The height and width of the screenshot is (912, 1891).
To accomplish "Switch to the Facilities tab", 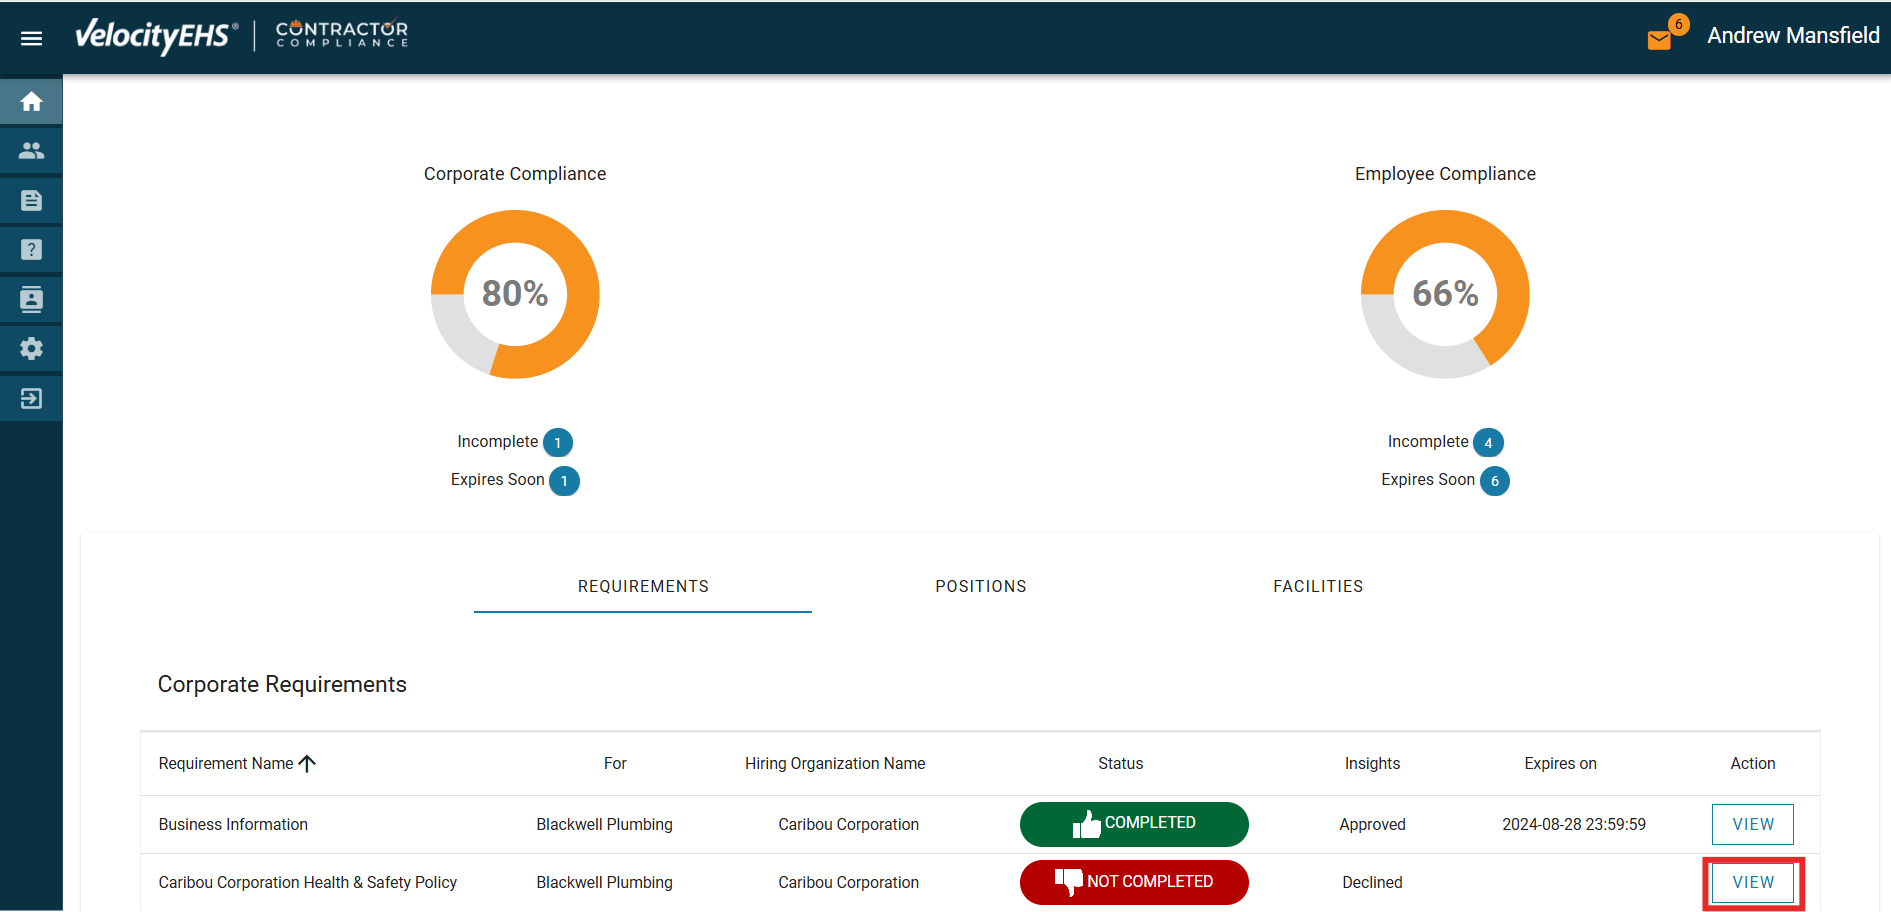I will coord(1317,586).
